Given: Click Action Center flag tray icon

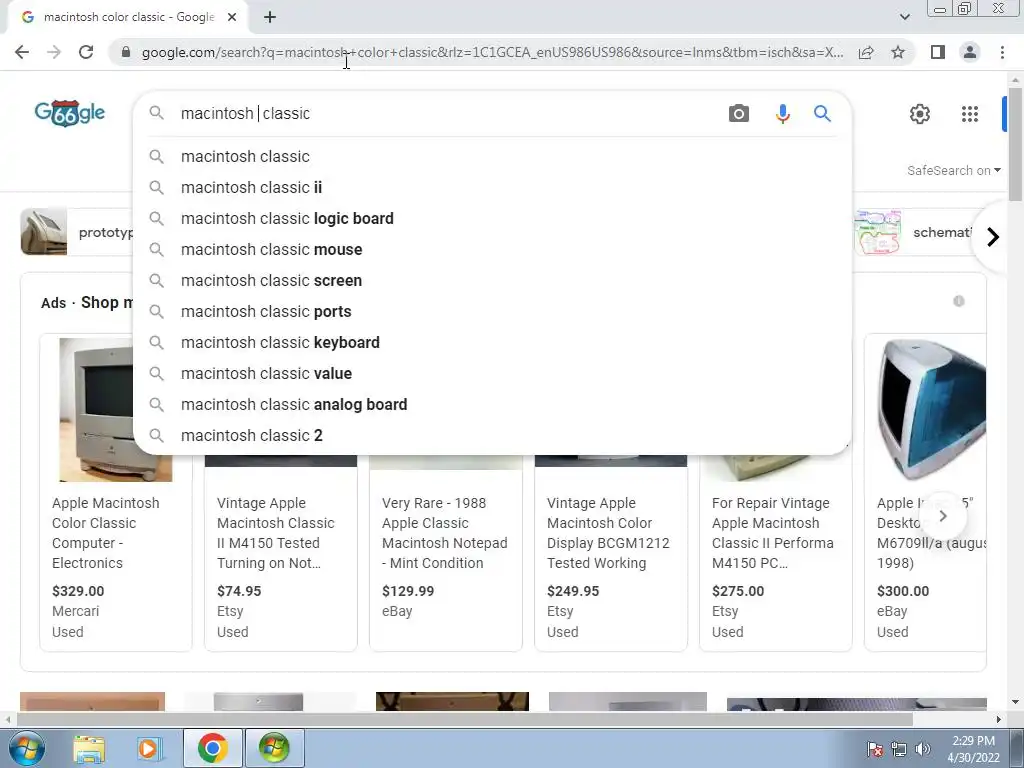Looking at the screenshot, I should click(874, 749).
